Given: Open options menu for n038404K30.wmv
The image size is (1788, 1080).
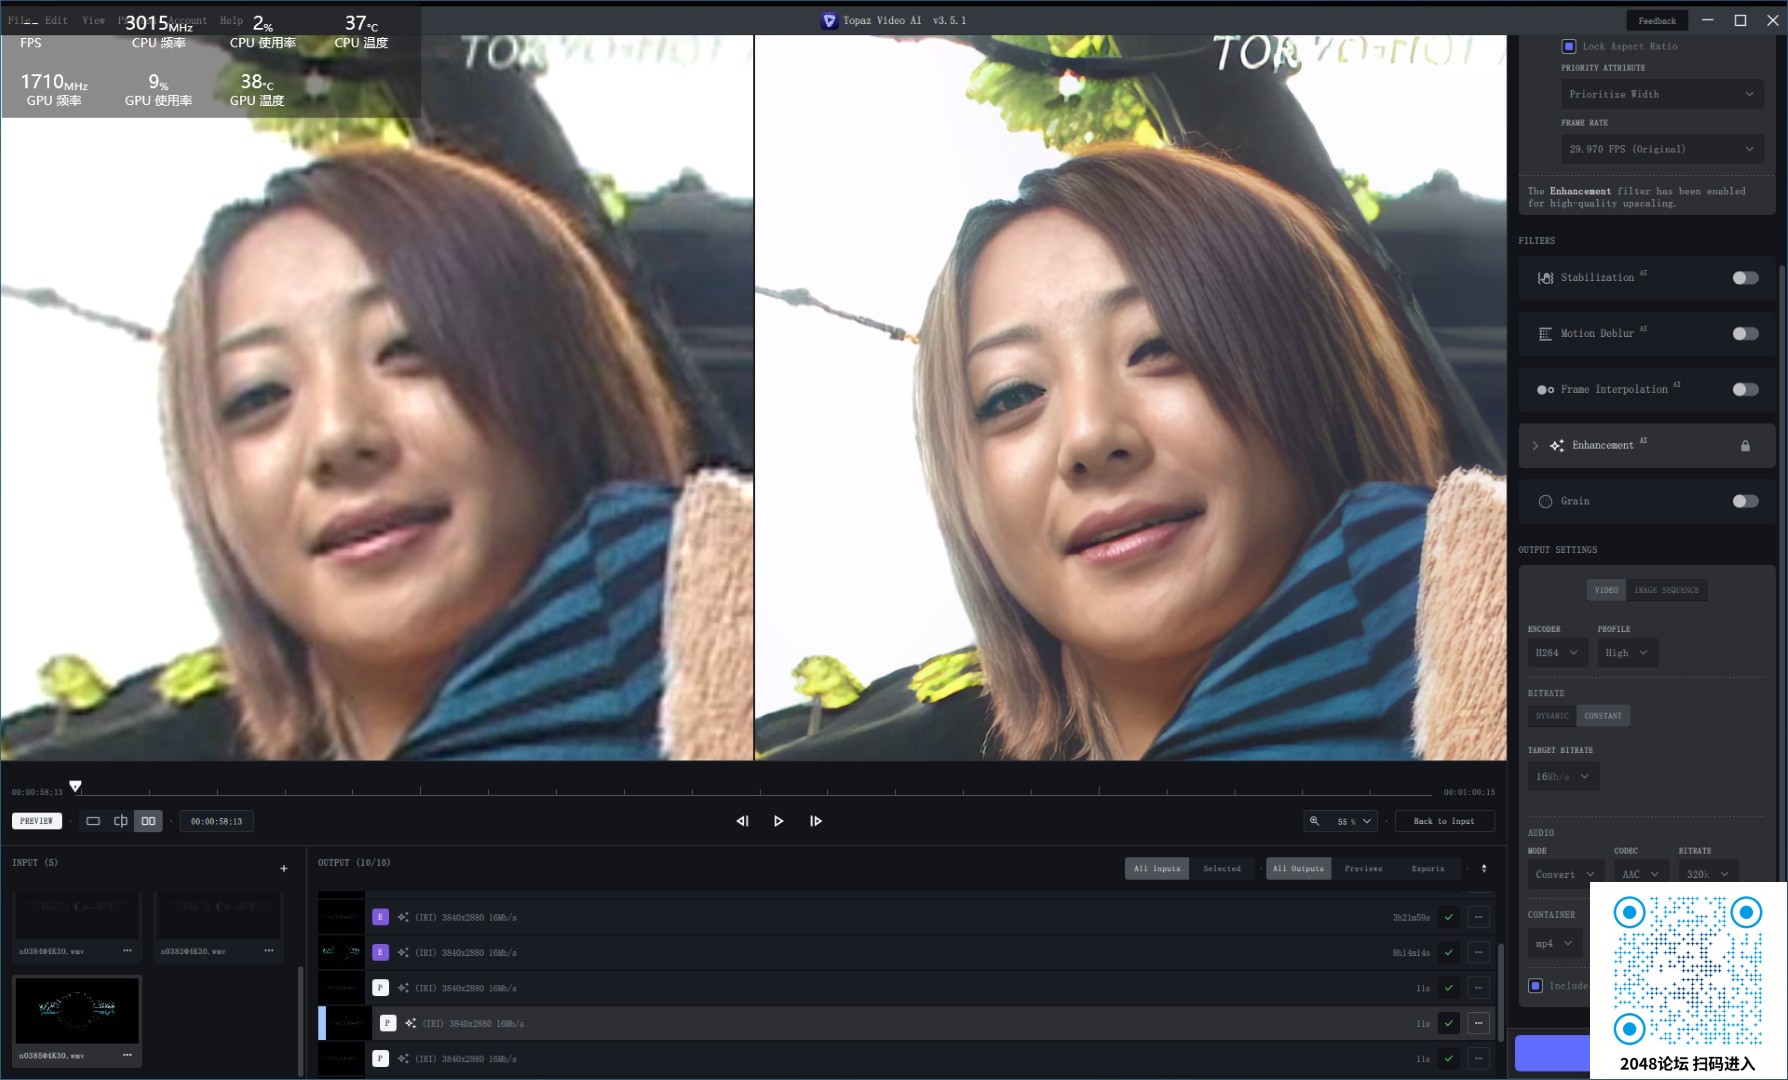Looking at the screenshot, I should click(127, 951).
